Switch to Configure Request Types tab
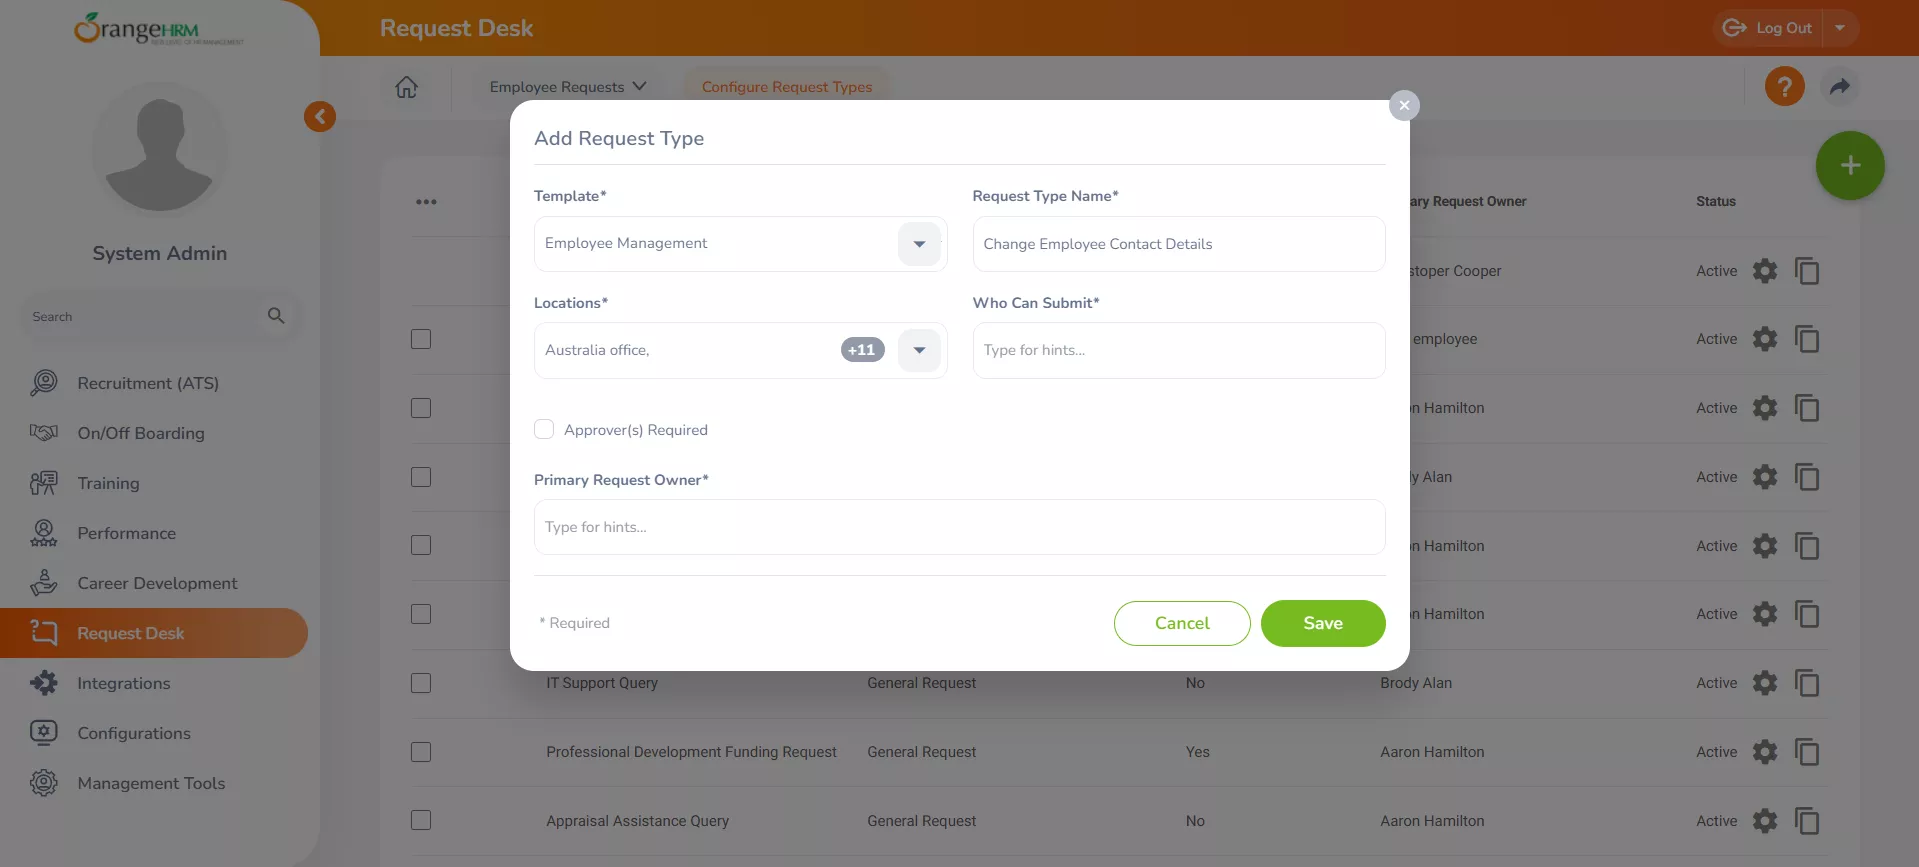Viewport: 1919px width, 867px height. (787, 87)
